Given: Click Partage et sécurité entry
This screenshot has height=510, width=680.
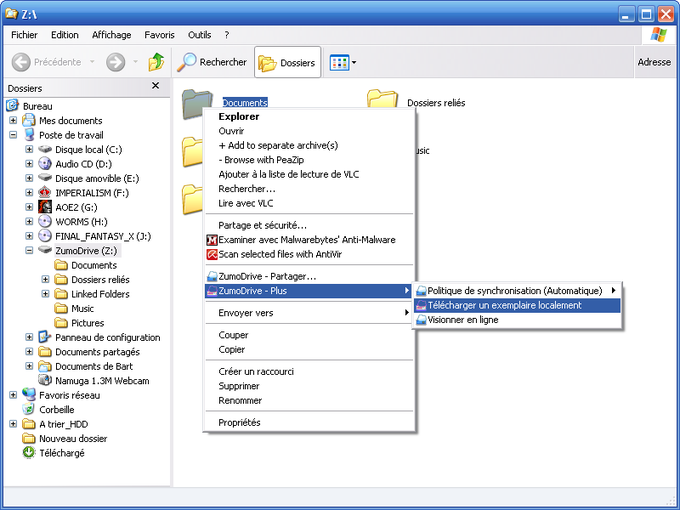Looking at the screenshot, I should 309,225.
